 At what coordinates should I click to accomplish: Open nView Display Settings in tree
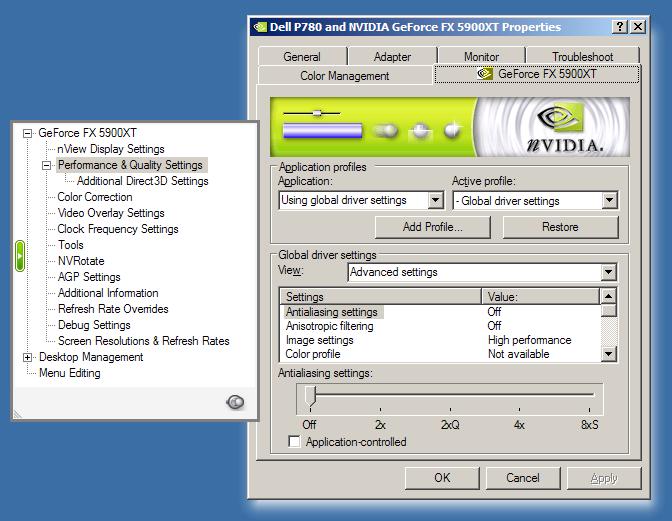pyautogui.click(x=111, y=149)
